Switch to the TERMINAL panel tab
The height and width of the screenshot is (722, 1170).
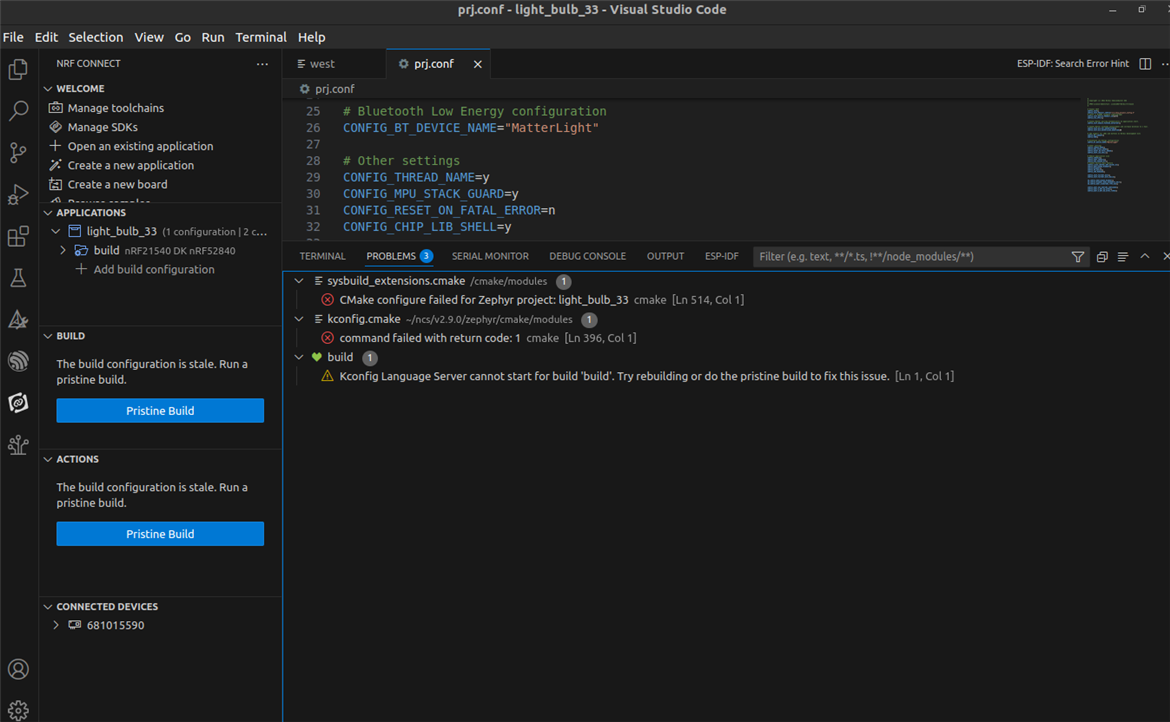322,257
